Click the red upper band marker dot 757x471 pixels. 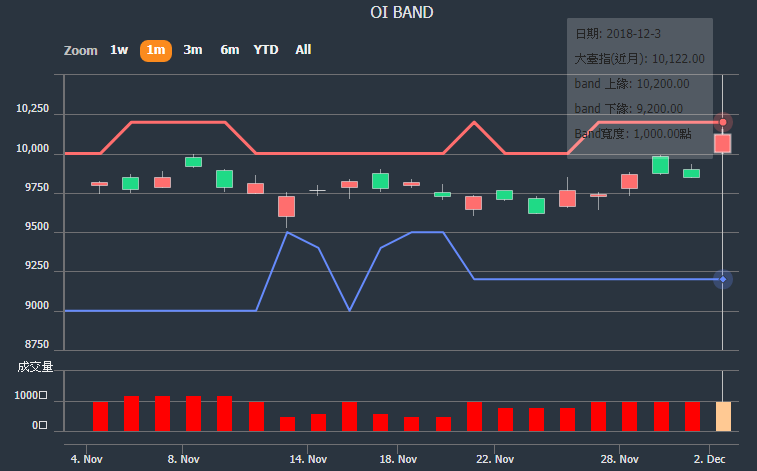tap(723, 122)
